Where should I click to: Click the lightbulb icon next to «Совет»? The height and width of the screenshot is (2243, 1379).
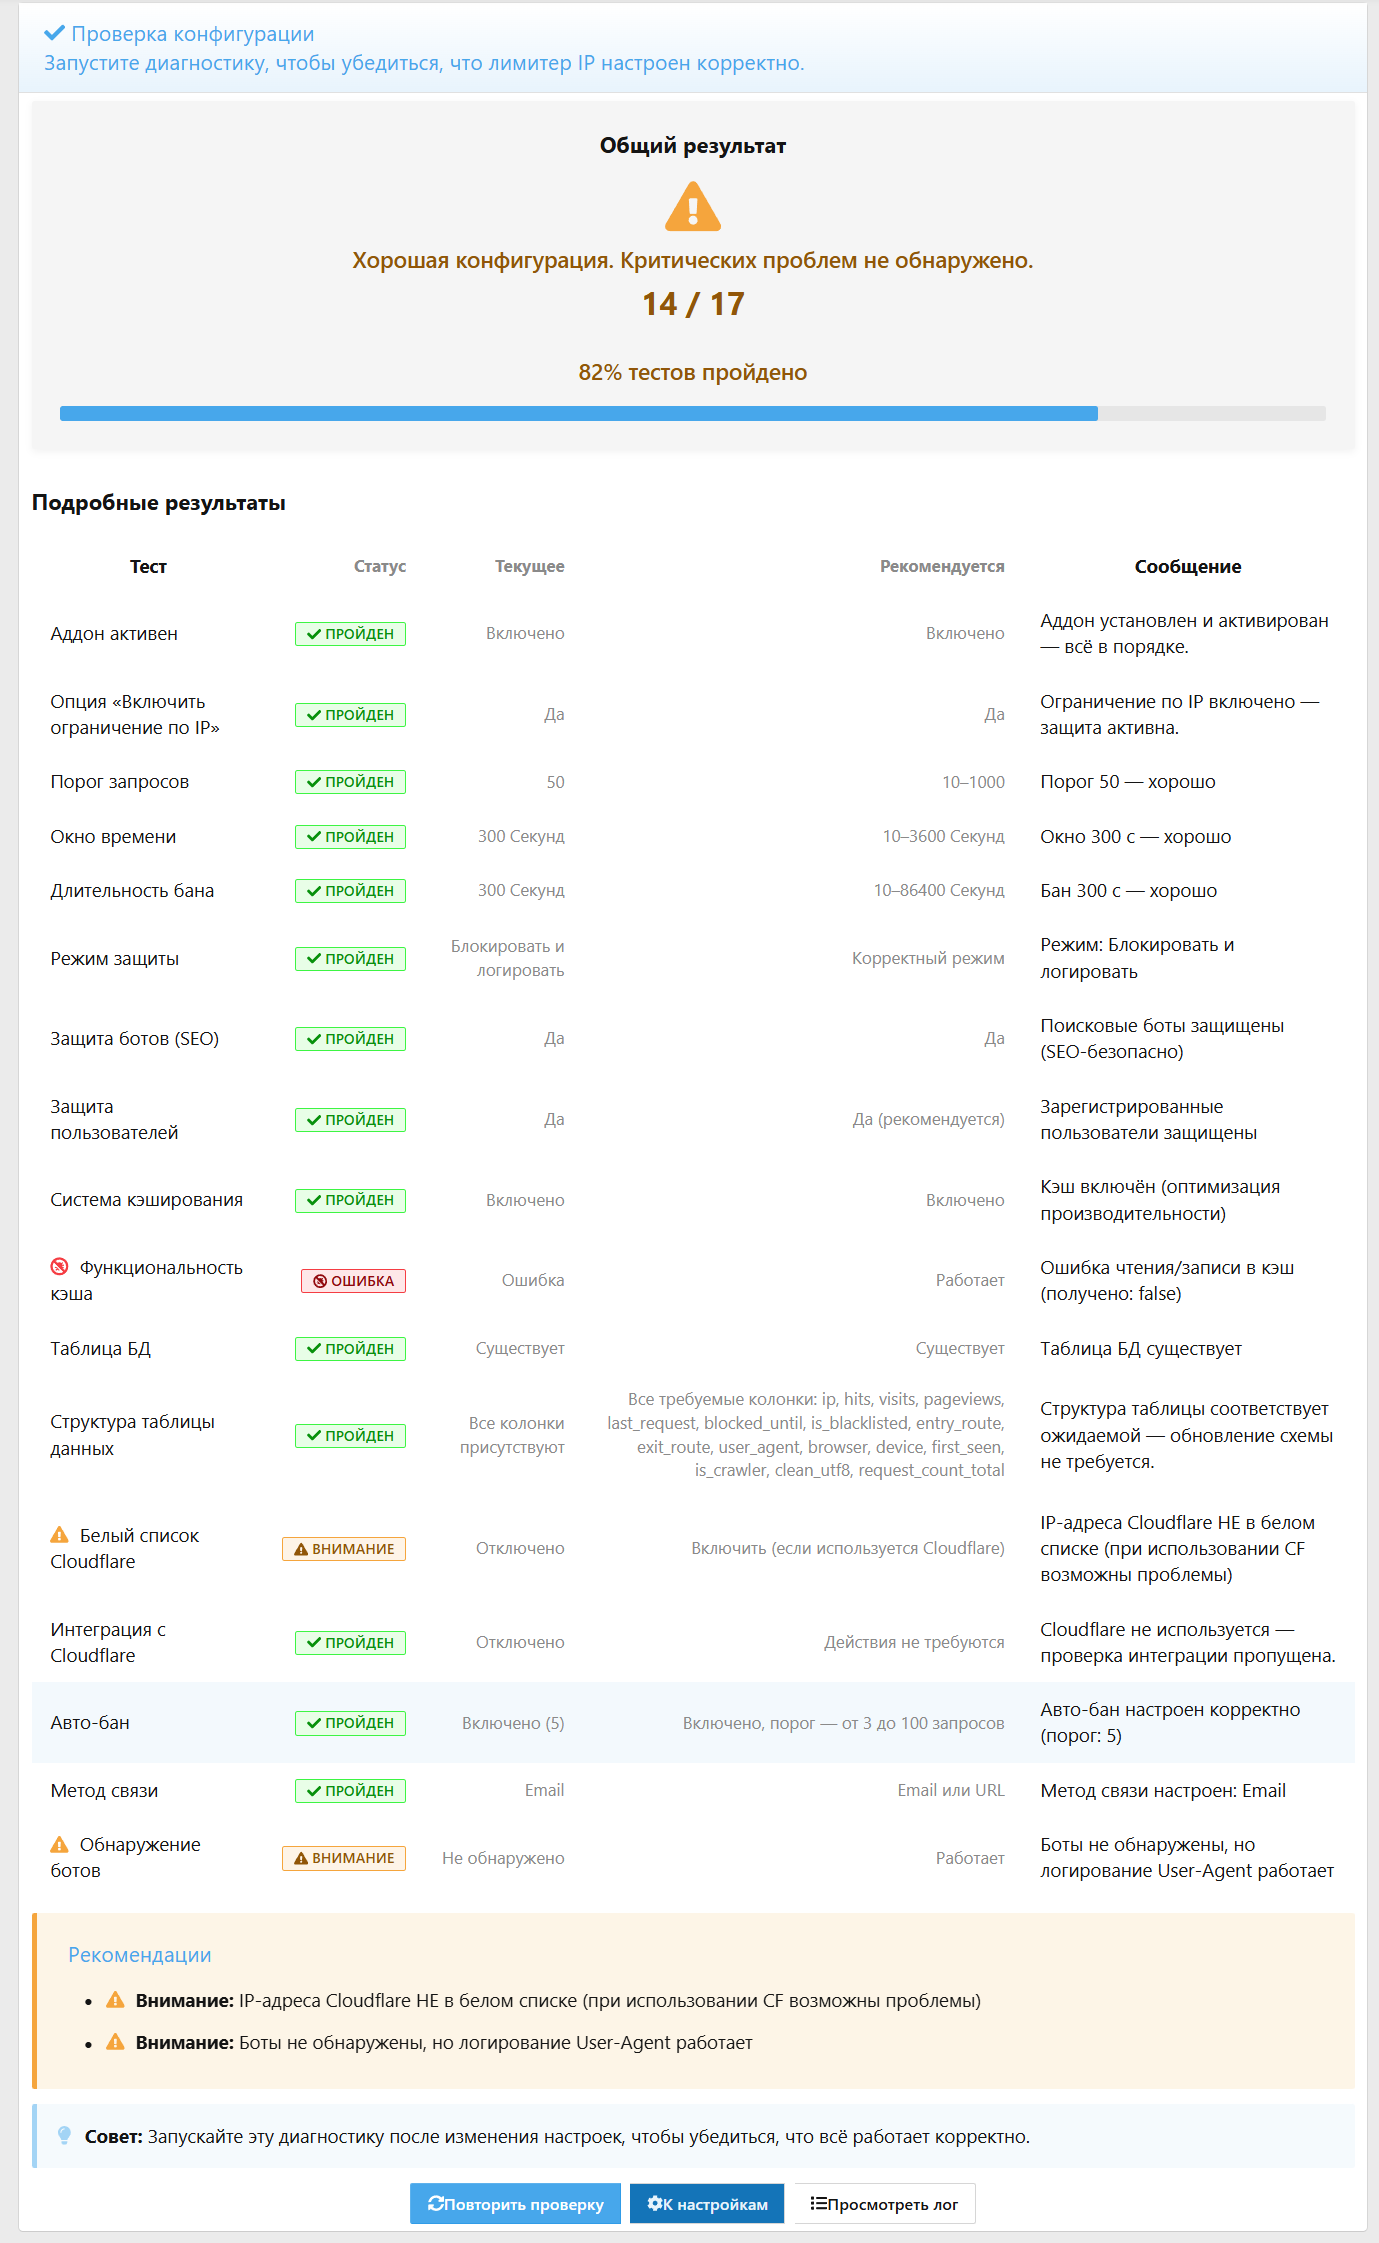click(x=65, y=2136)
